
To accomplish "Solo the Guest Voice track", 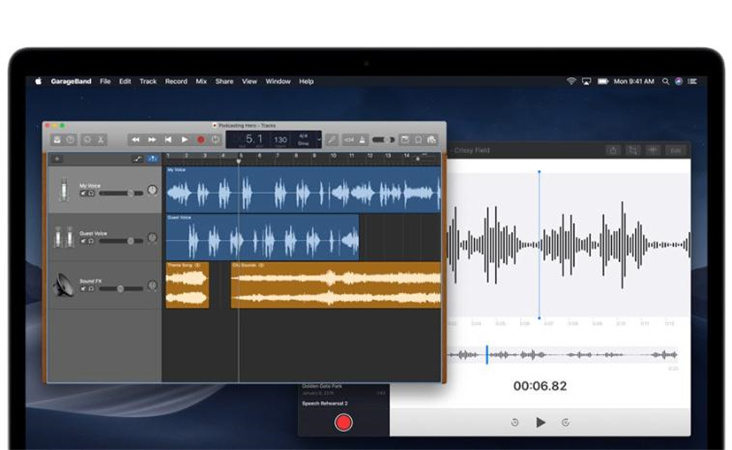I will pyautogui.click(x=91, y=241).
